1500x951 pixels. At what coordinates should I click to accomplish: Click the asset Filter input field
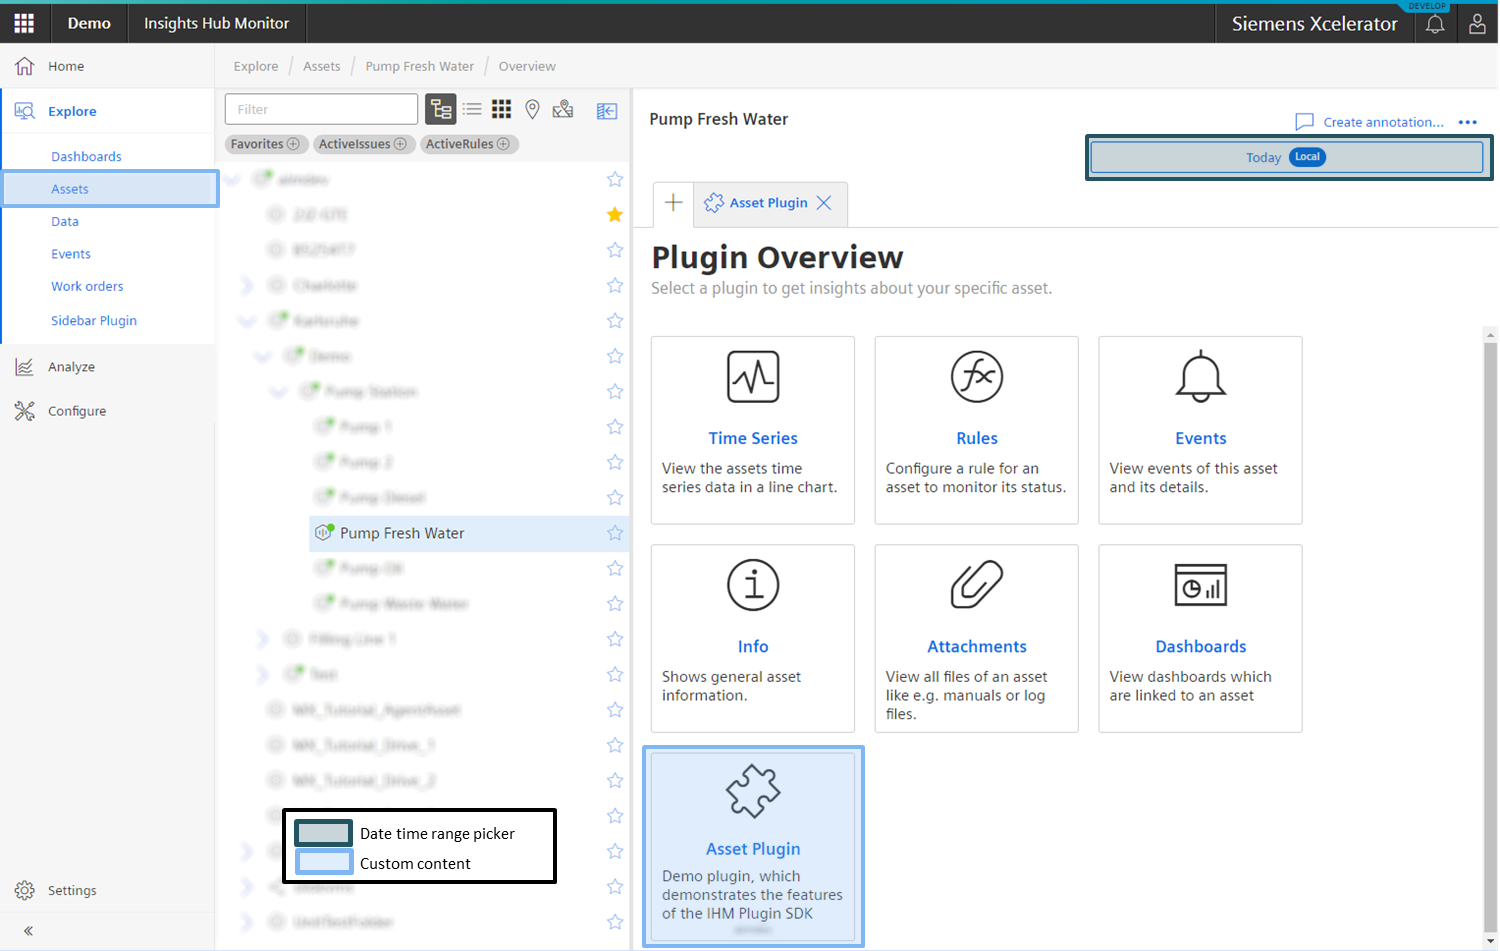tap(321, 109)
